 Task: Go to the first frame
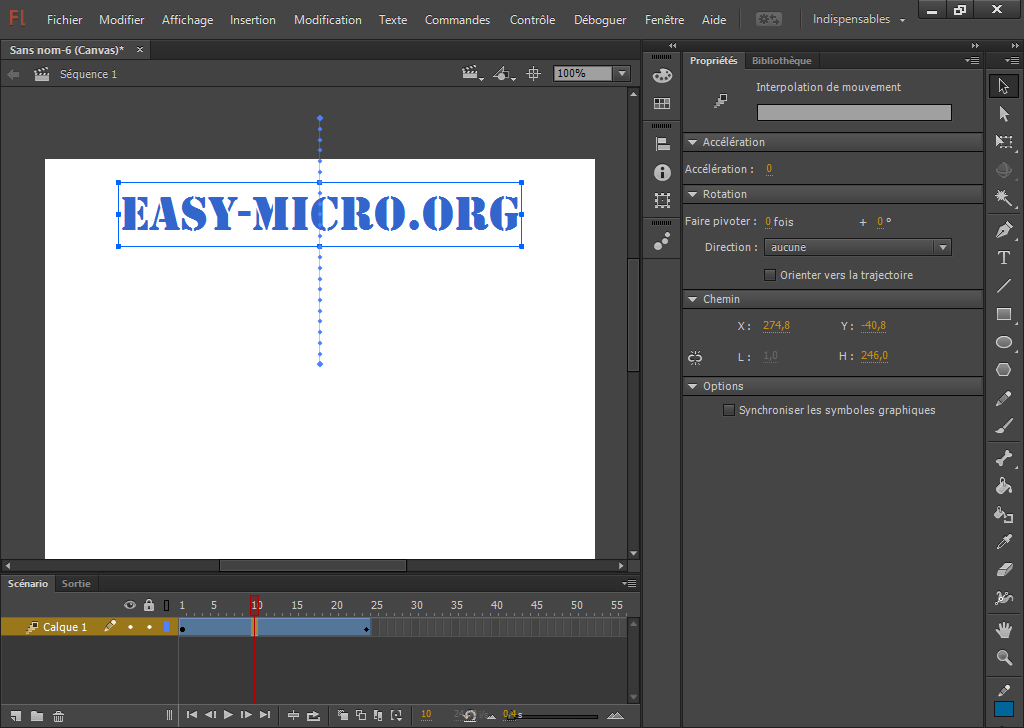[192, 714]
